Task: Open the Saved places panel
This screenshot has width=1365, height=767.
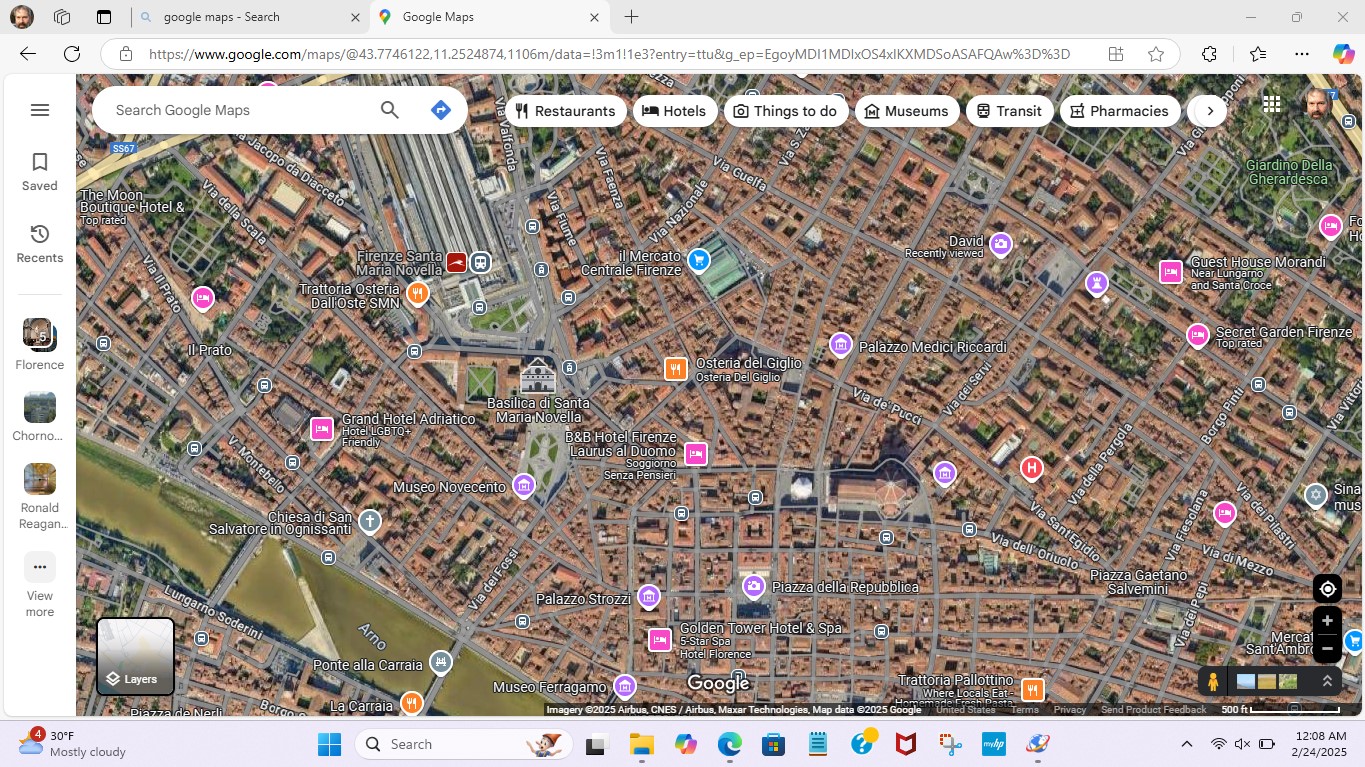Action: pos(40,172)
